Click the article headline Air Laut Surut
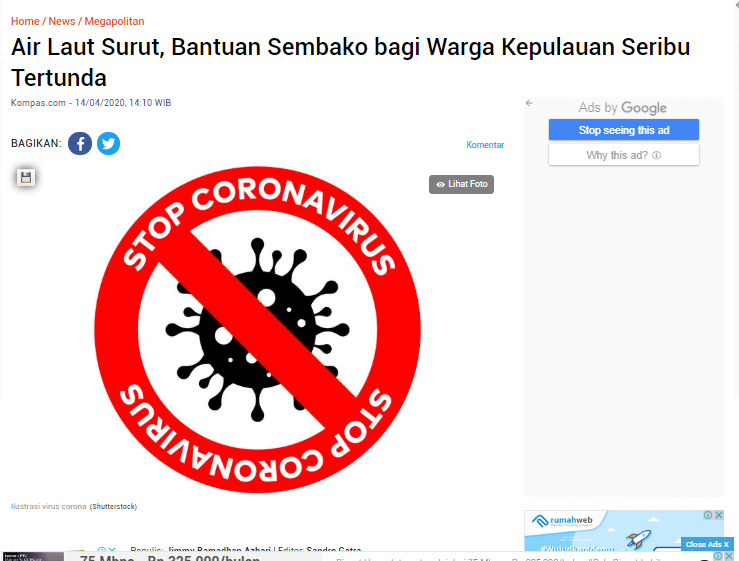The width and height of the screenshot is (739, 561). (x=350, y=62)
